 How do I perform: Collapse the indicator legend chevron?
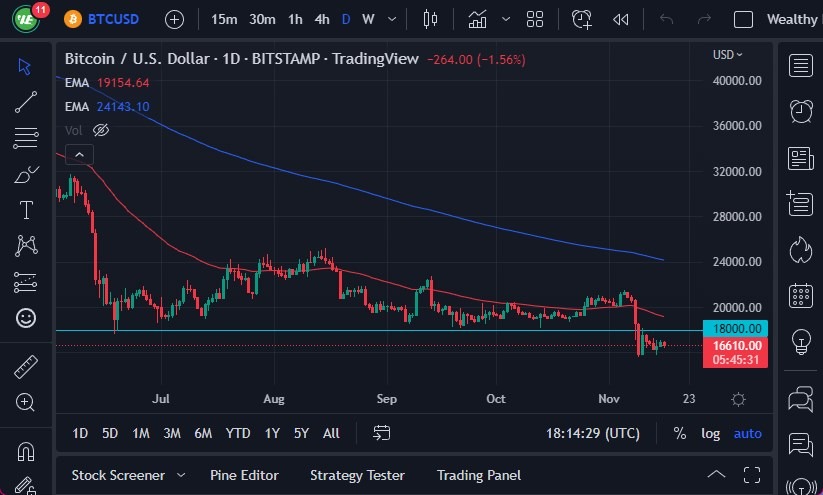click(x=78, y=154)
